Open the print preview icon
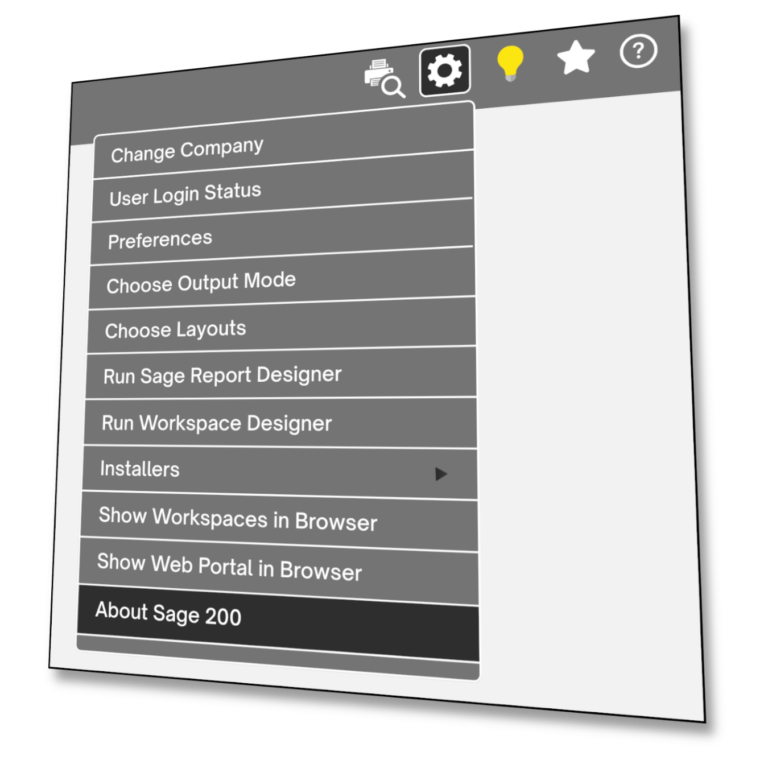 coord(384,79)
